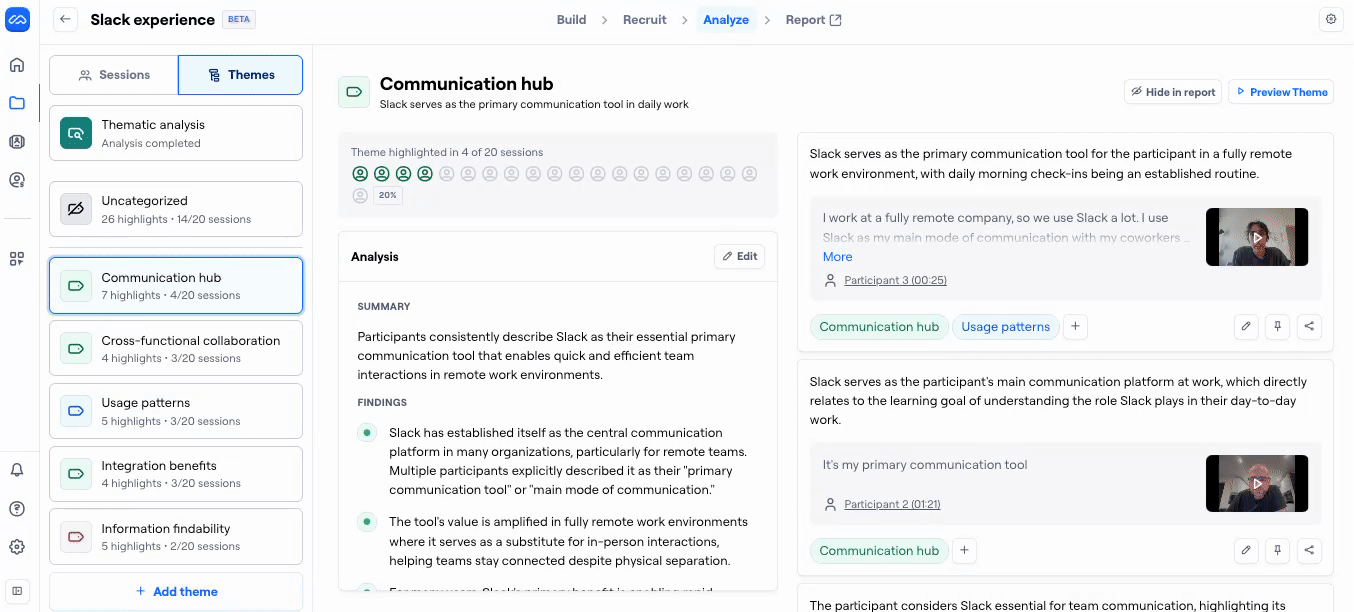Screen dimensions: 1354x612
Task: Open the sidebar settings gear icon
Action: click(17, 547)
